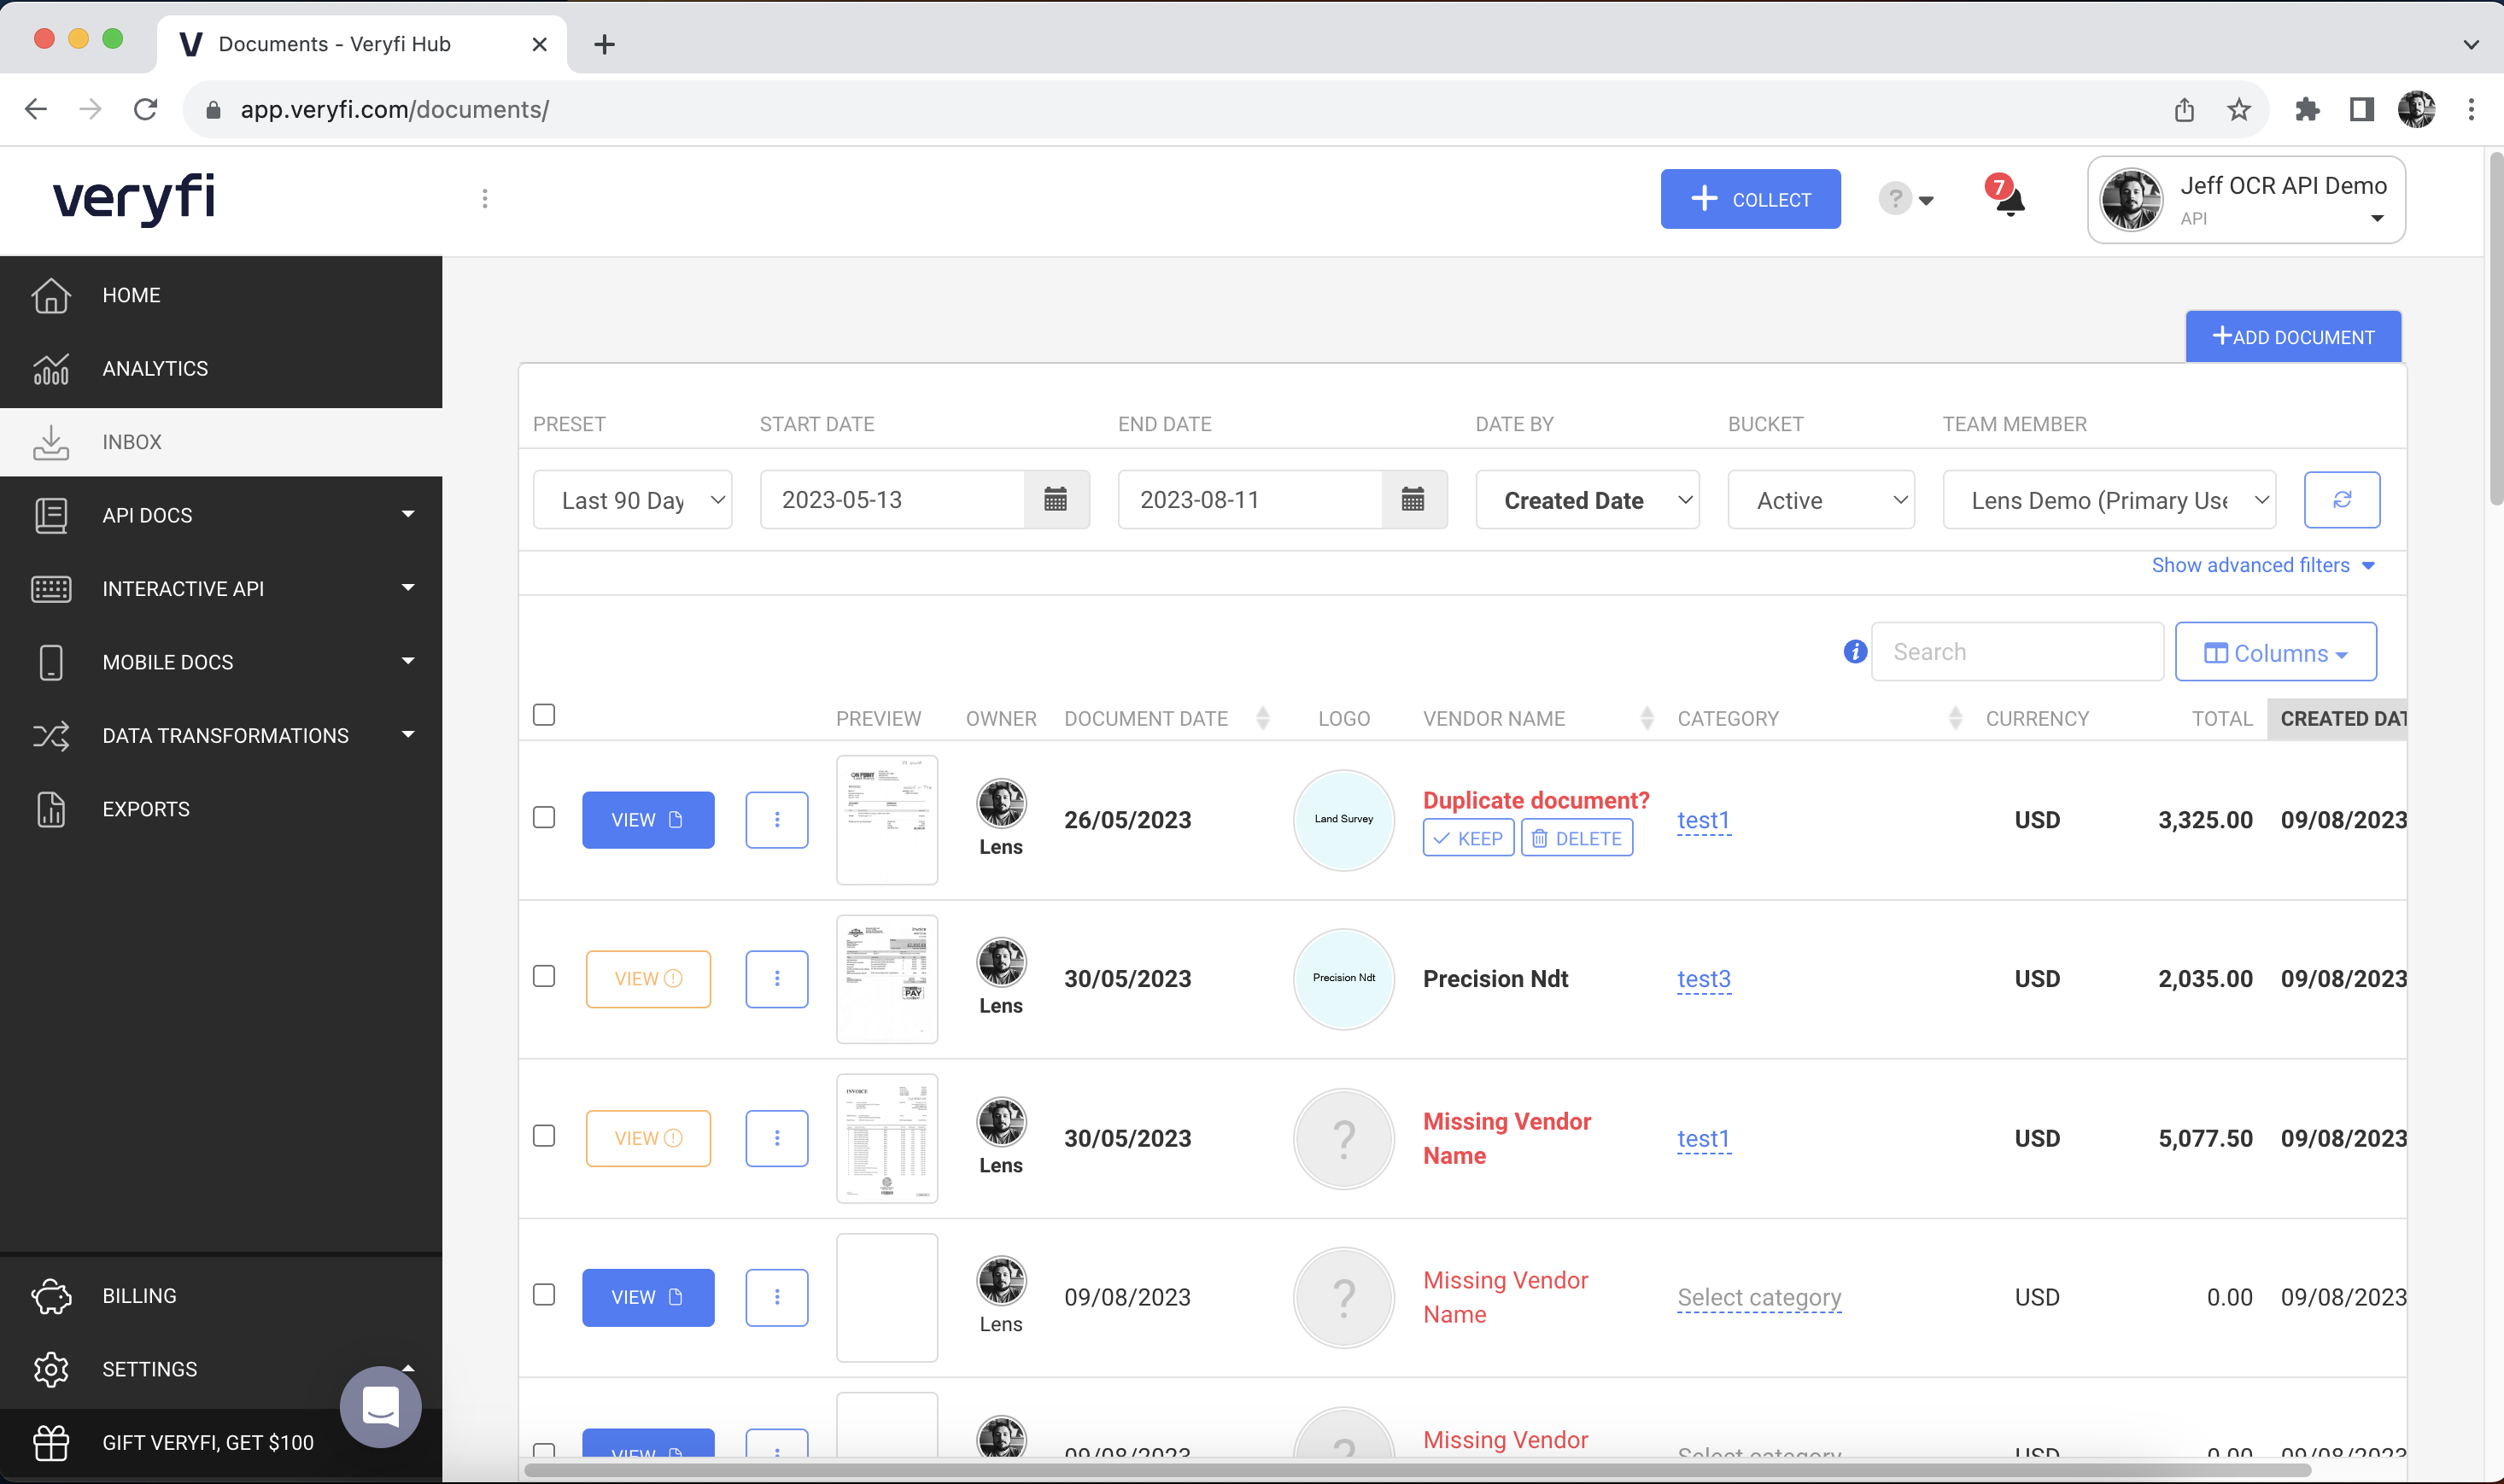Click the test3 category link
Screen dimensions: 2504x1484
point(1704,979)
